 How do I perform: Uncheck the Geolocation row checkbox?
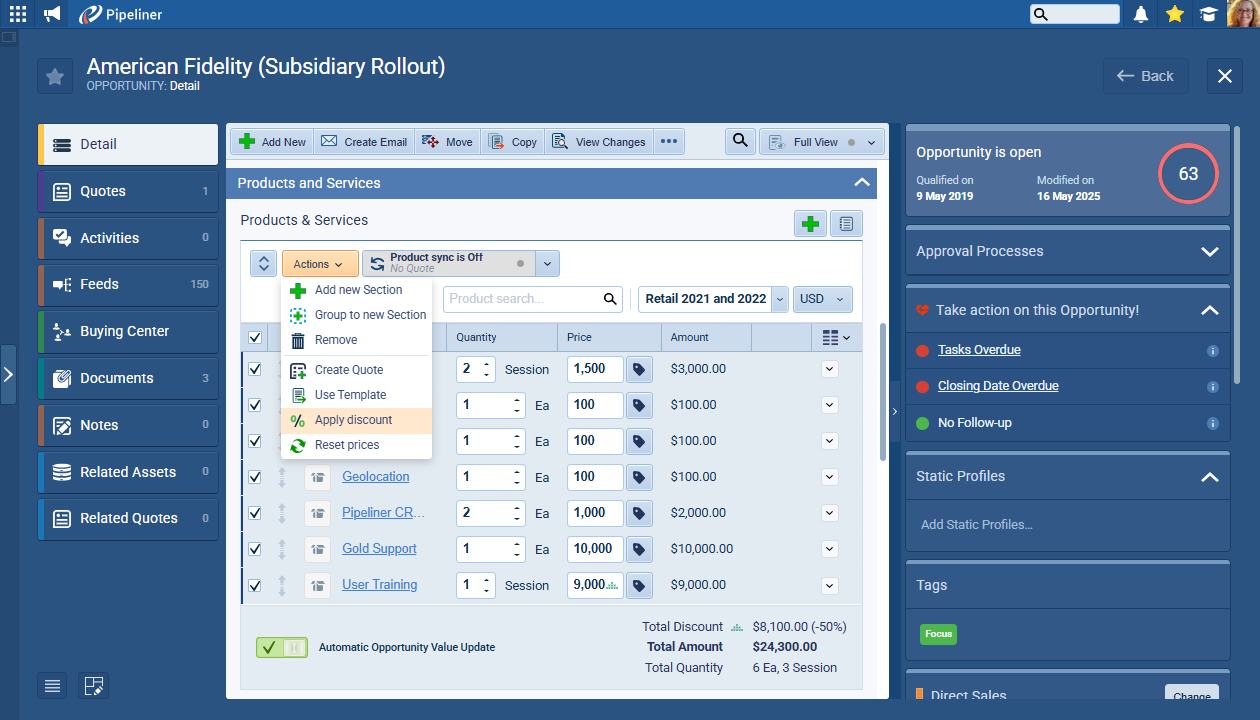pos(255,477)
